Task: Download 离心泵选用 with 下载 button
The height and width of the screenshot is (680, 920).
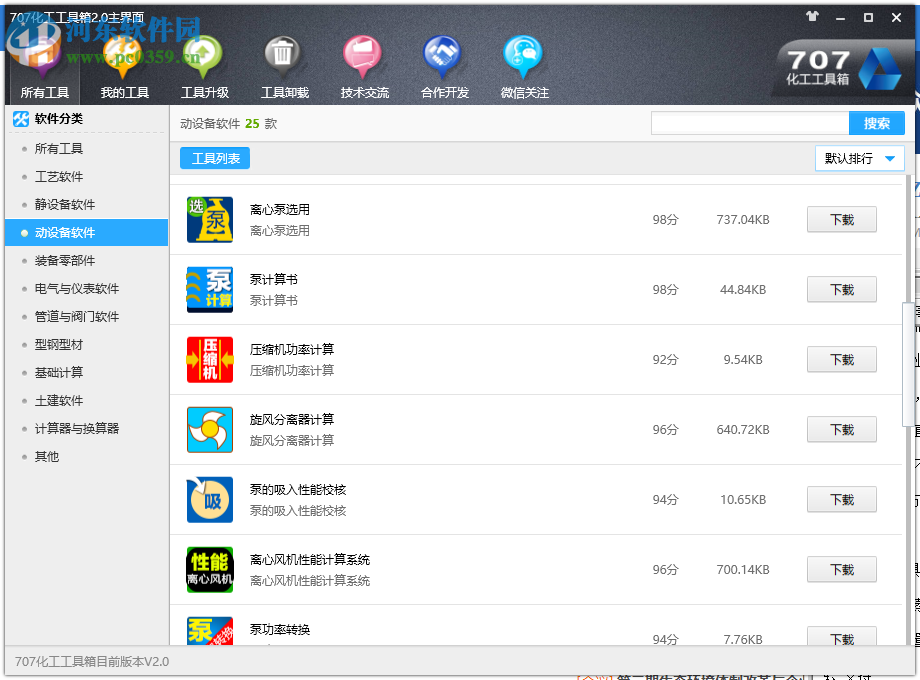Action: [841, 219]
